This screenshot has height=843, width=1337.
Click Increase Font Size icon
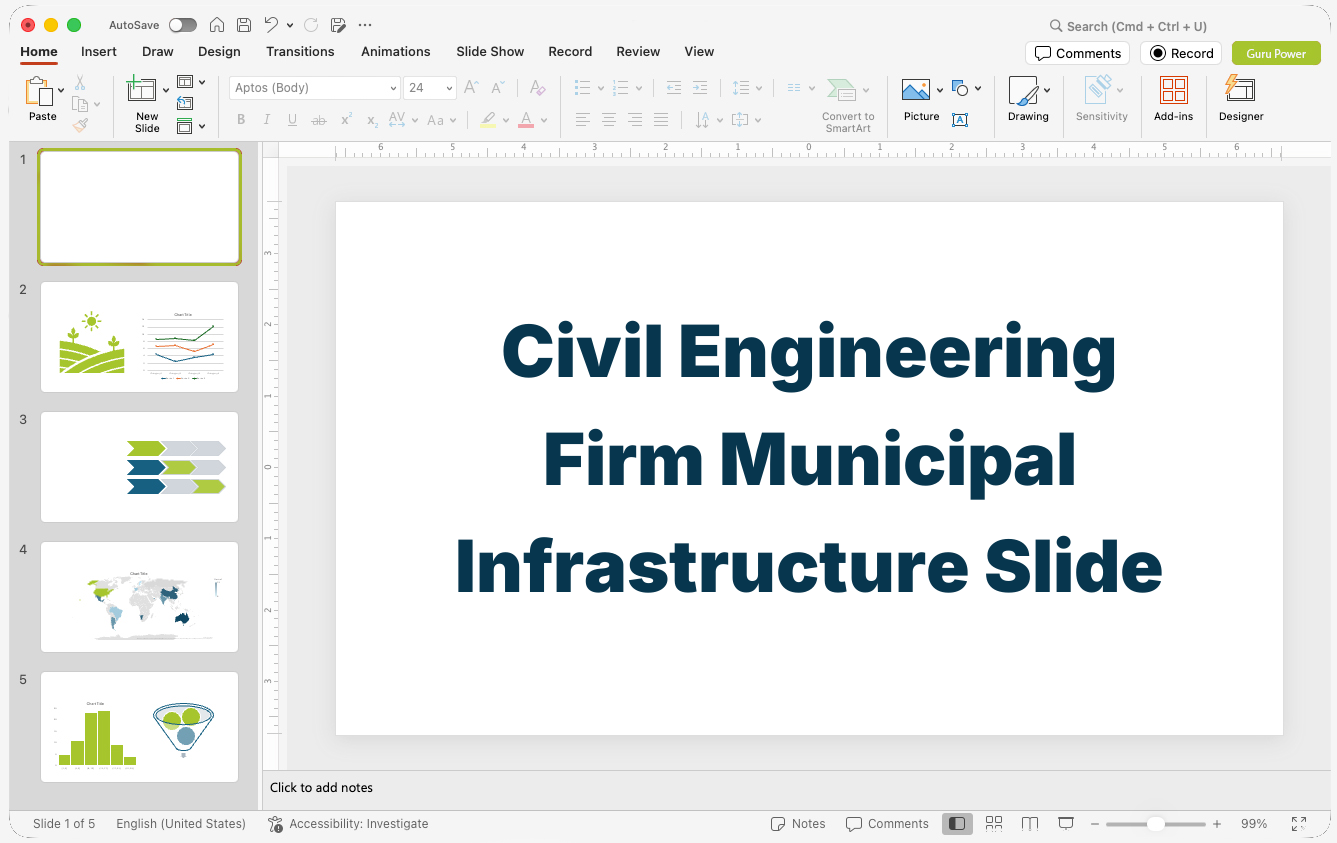click(472, 88)
